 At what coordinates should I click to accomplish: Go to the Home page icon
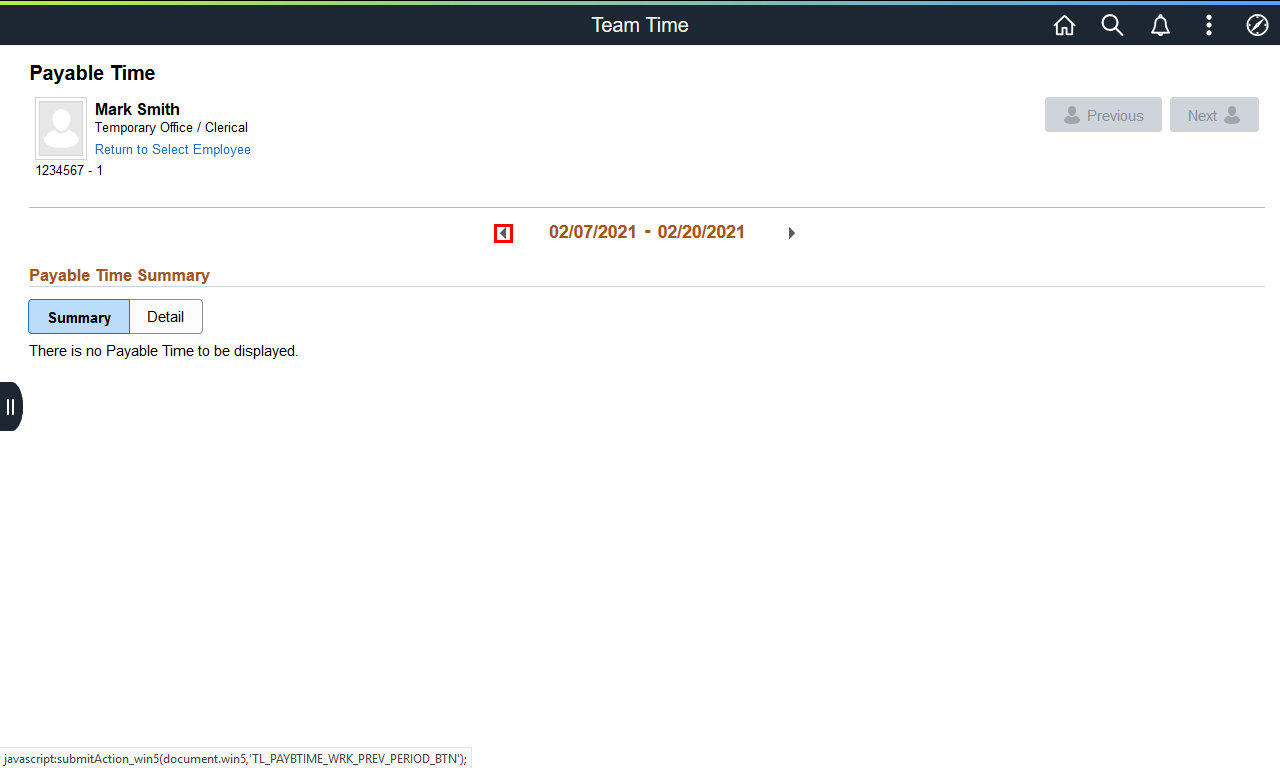click(x=1064, y=26)
